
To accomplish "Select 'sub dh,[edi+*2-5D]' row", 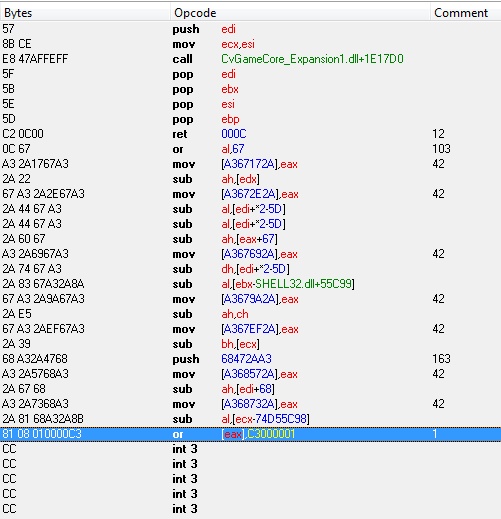I will (x=250, y=269).
